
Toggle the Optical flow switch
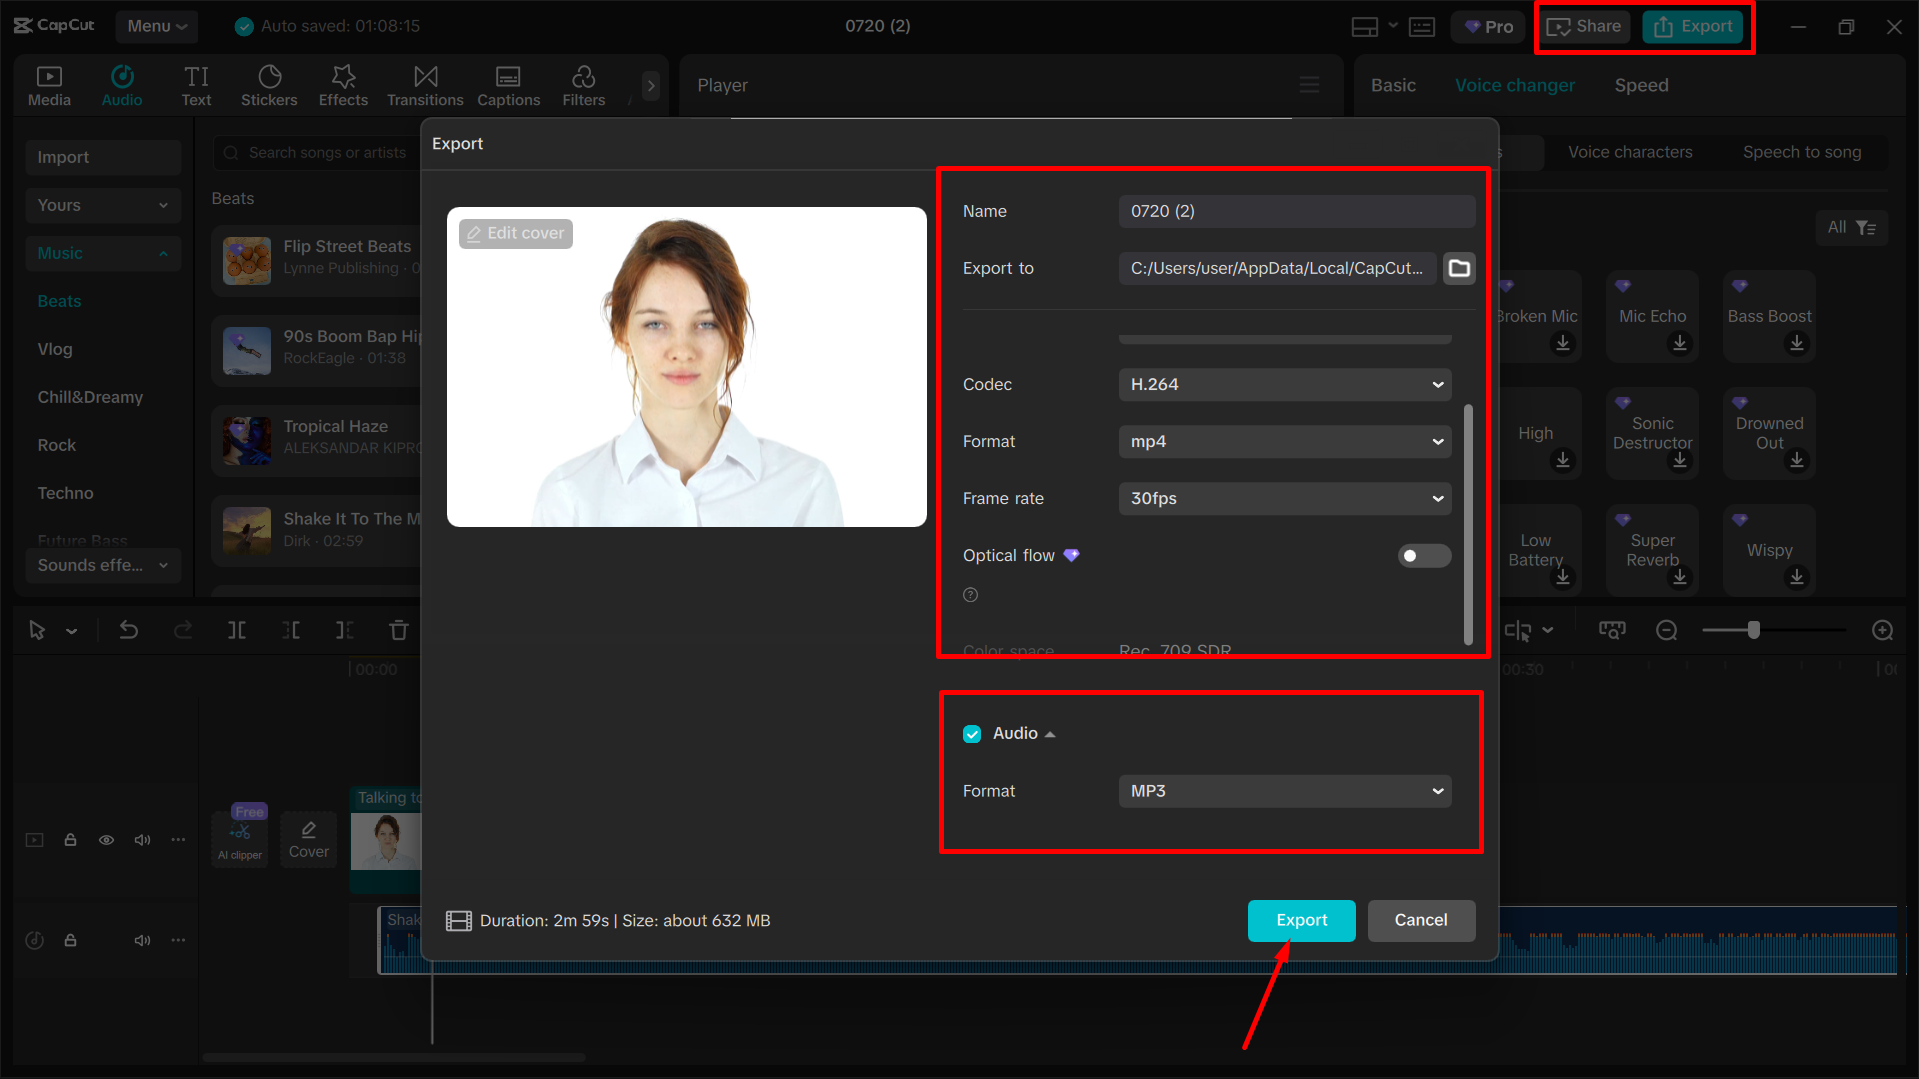1424,555
